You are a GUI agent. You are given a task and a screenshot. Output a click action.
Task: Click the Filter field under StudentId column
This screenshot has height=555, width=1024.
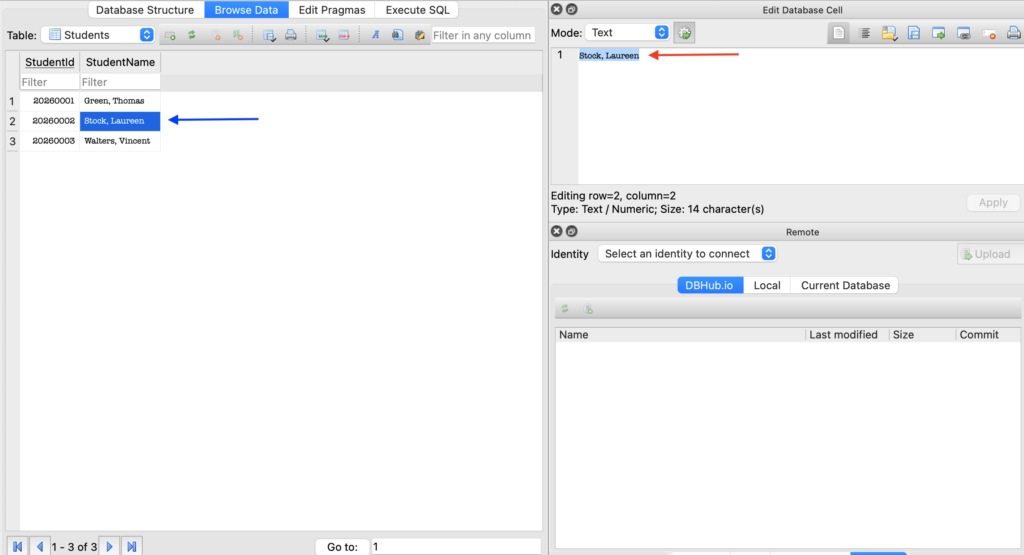[49, 82]
